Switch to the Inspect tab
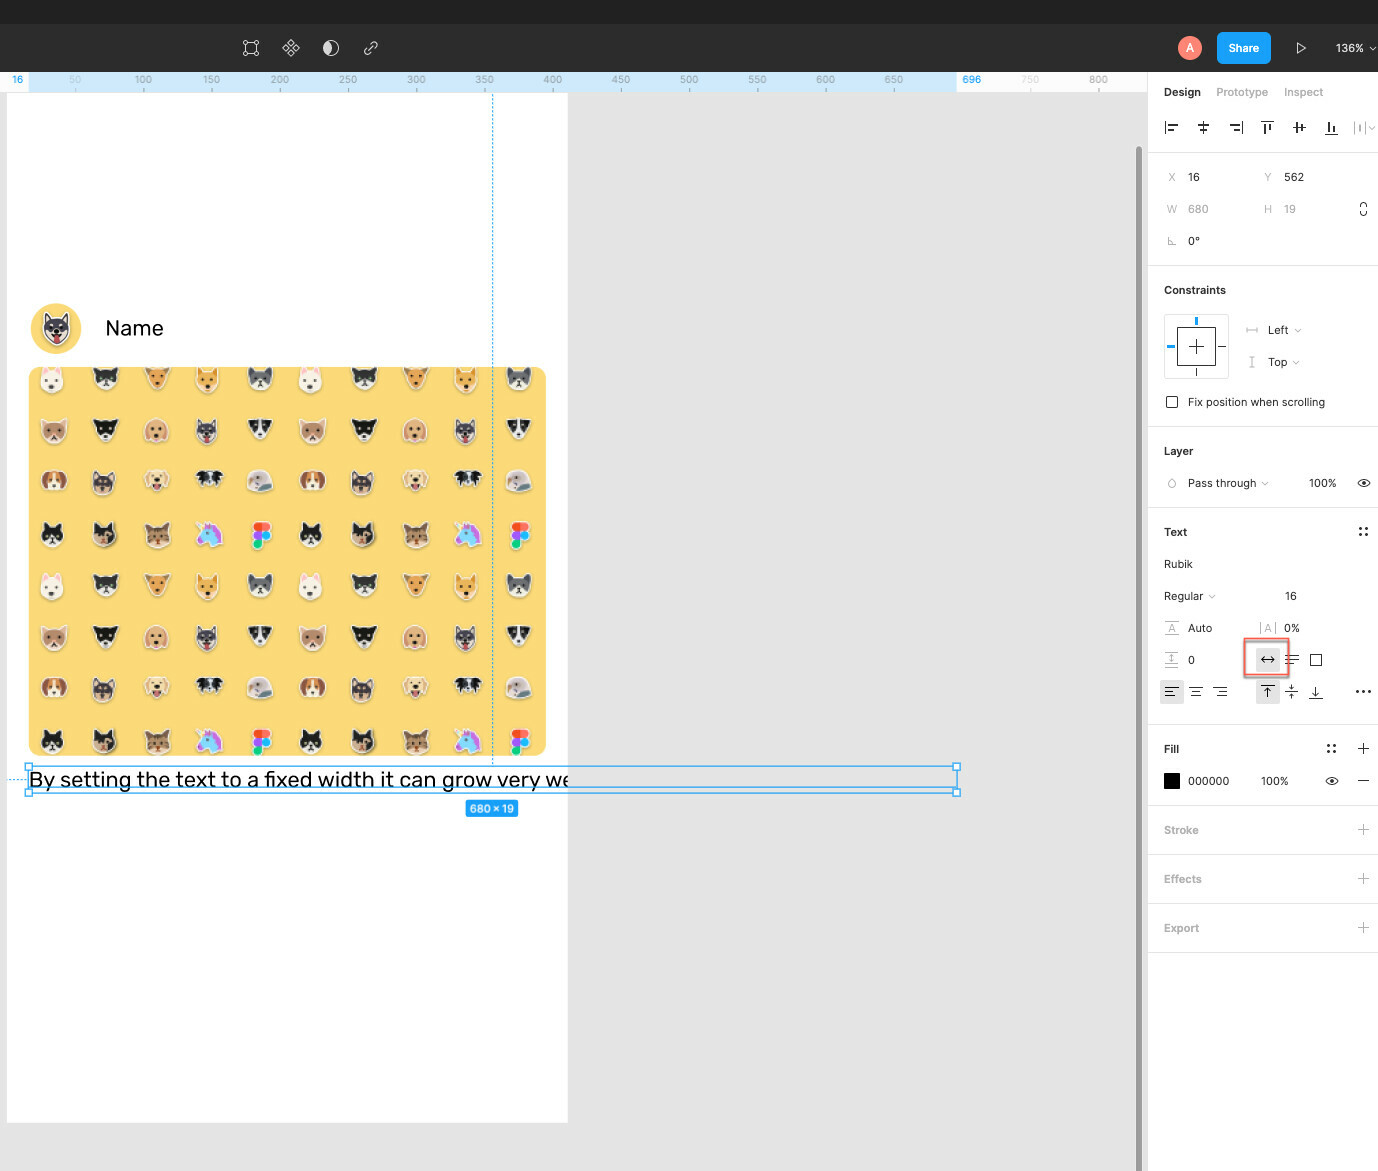 pos(1303,92)
